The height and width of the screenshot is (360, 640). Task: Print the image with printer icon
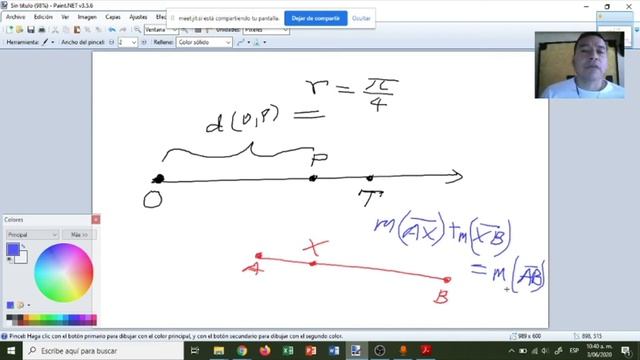[42, 30]
